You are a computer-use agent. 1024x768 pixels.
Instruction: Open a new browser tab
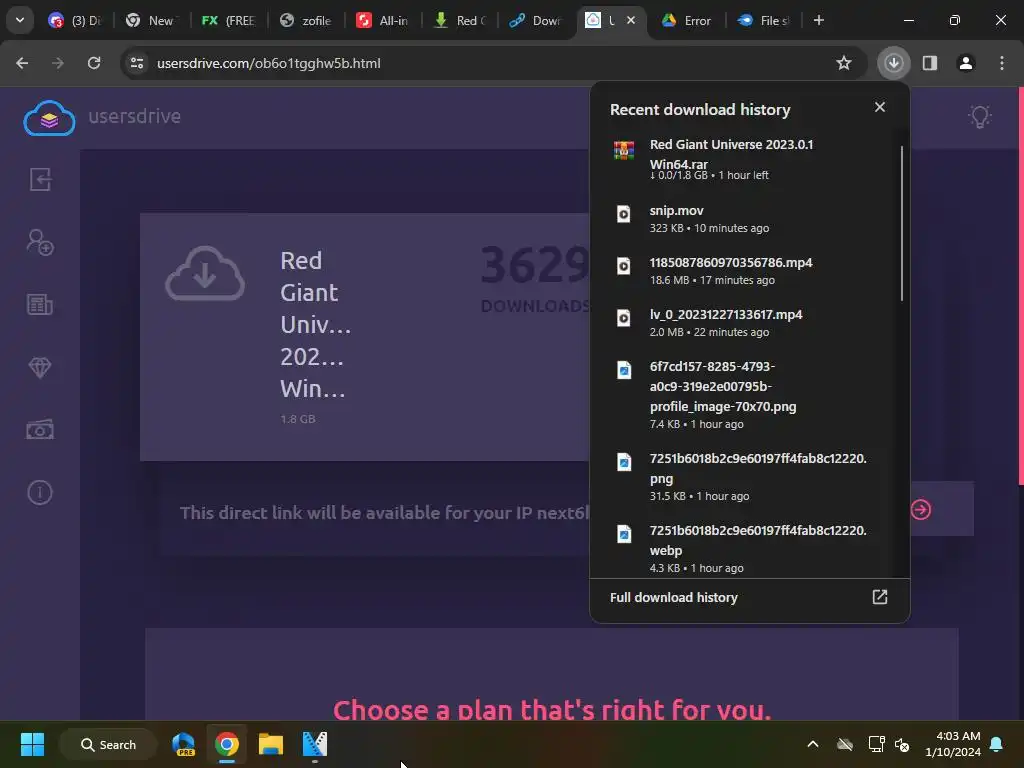[x=818, y=20]
